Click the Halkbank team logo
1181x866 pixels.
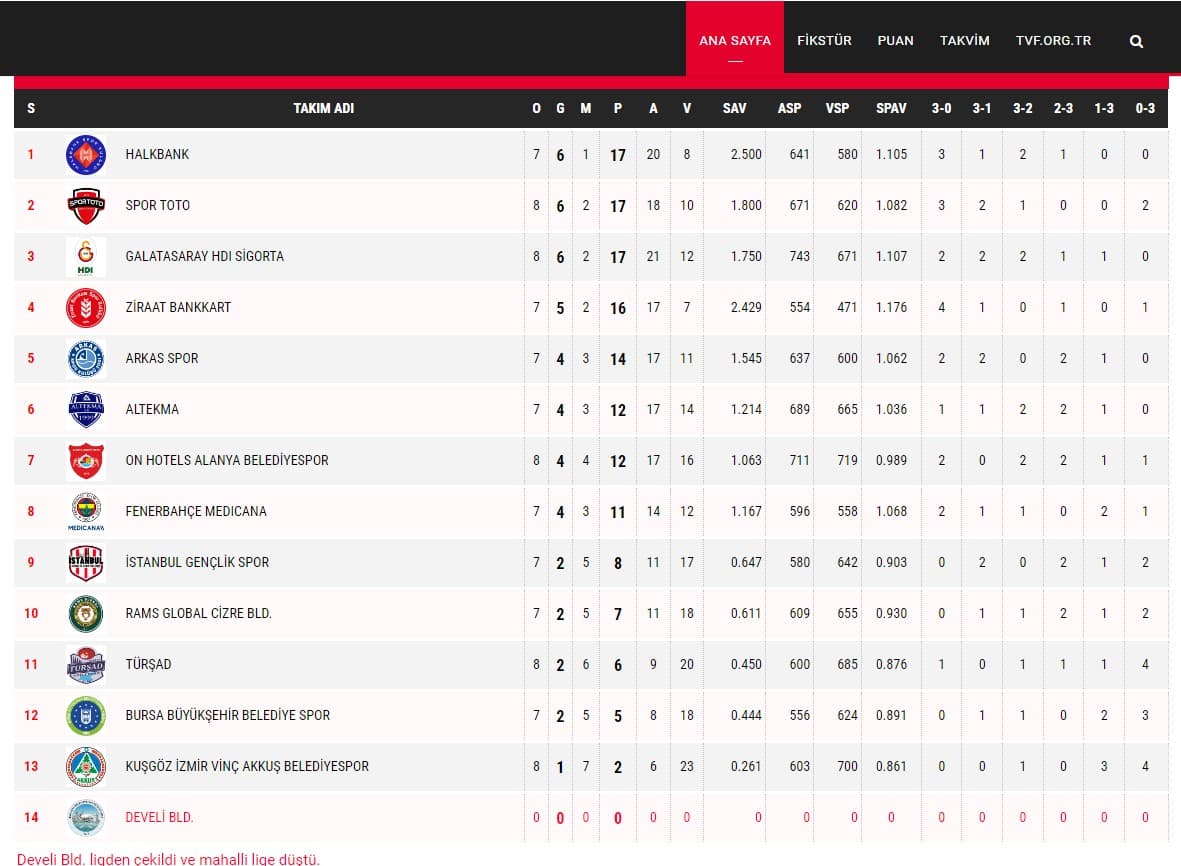click(x=85, y=155)
